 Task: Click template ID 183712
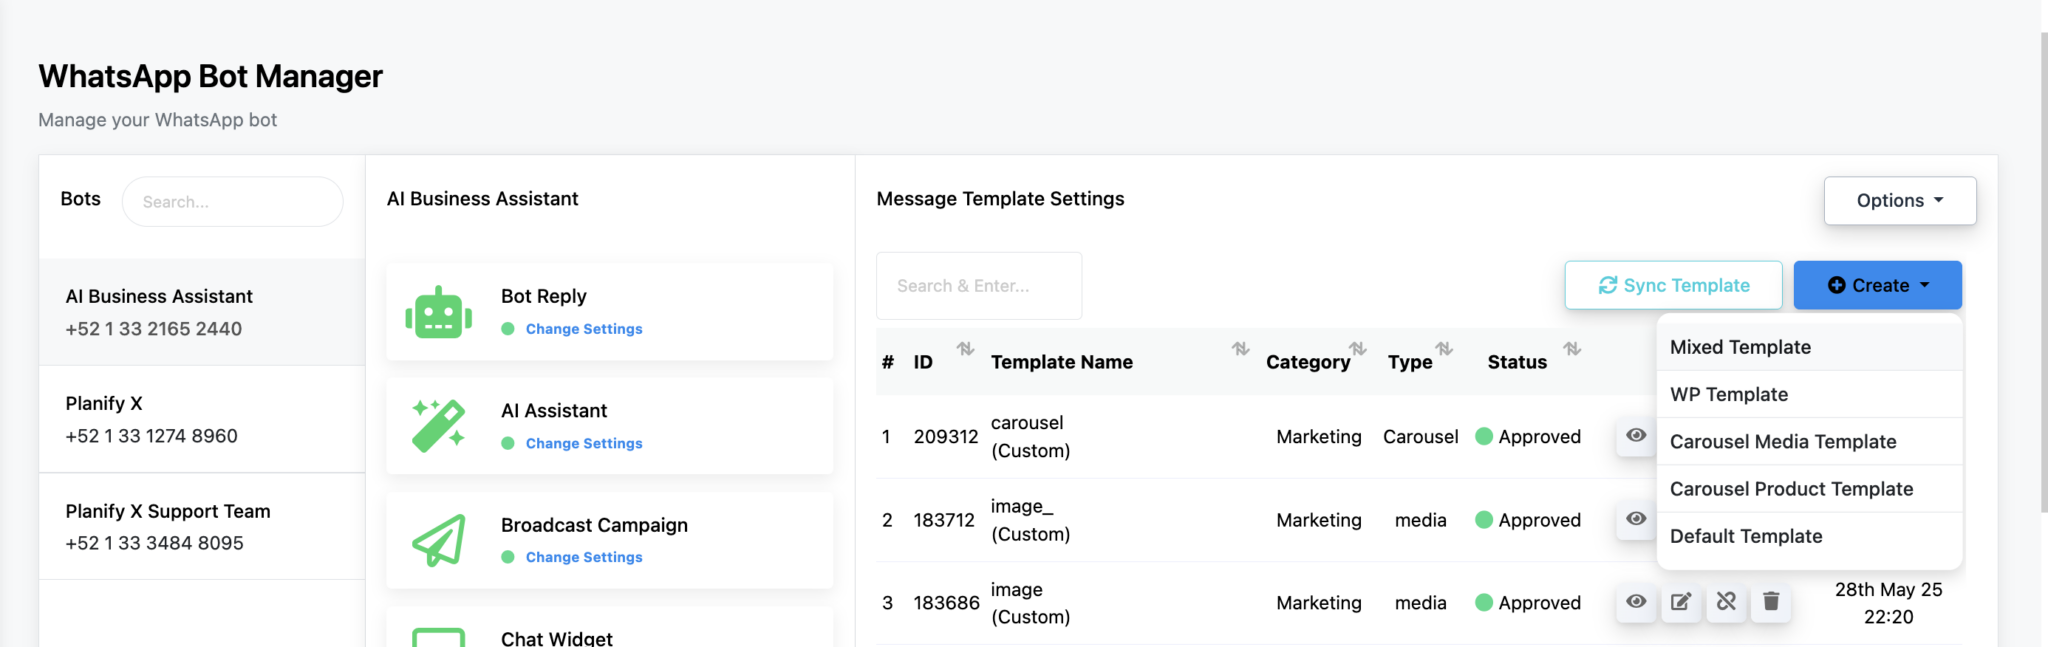click(x=944, y=520)
